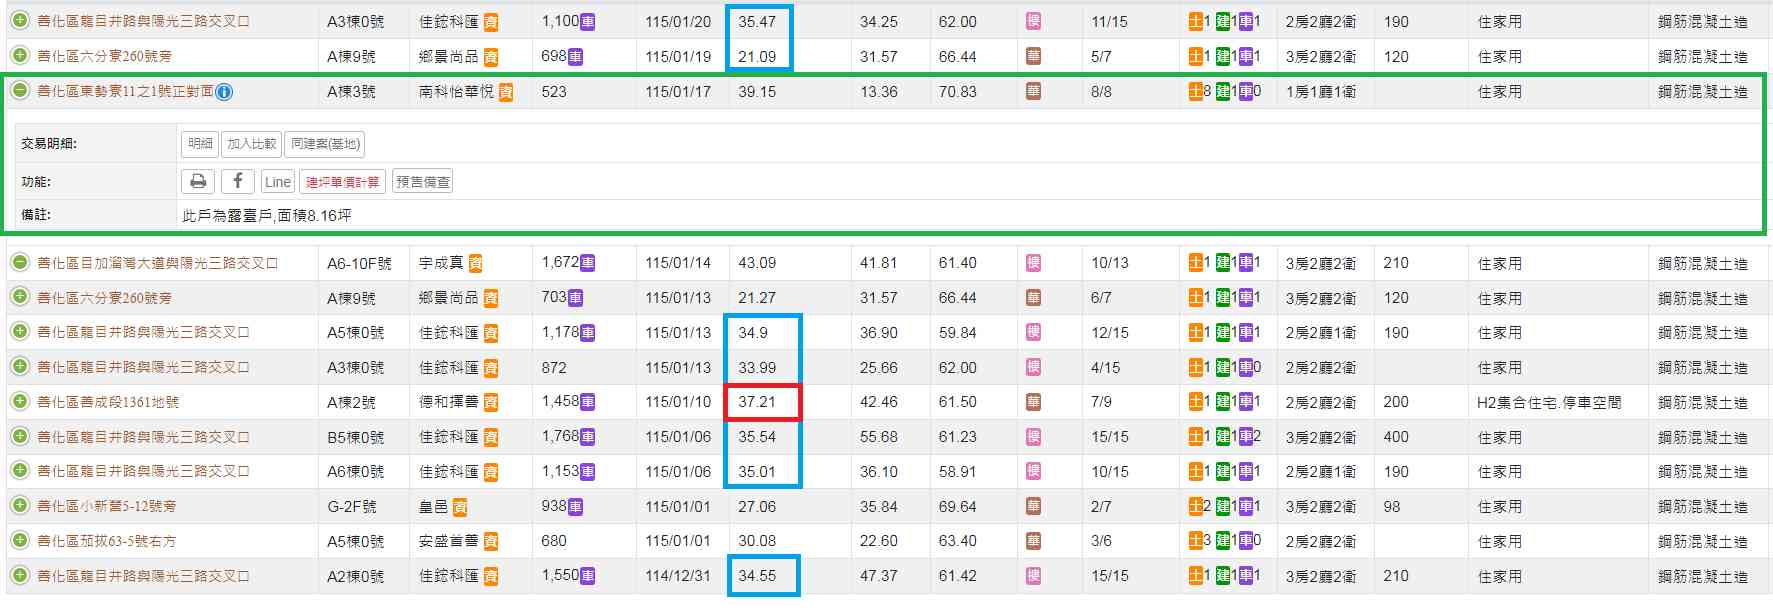Image resolution: width=1773 pixels, height=616 pixels.
Task: Click the orange 資 badge next to 皇邑
Action: pyautogui.click(x=460, y=507)
